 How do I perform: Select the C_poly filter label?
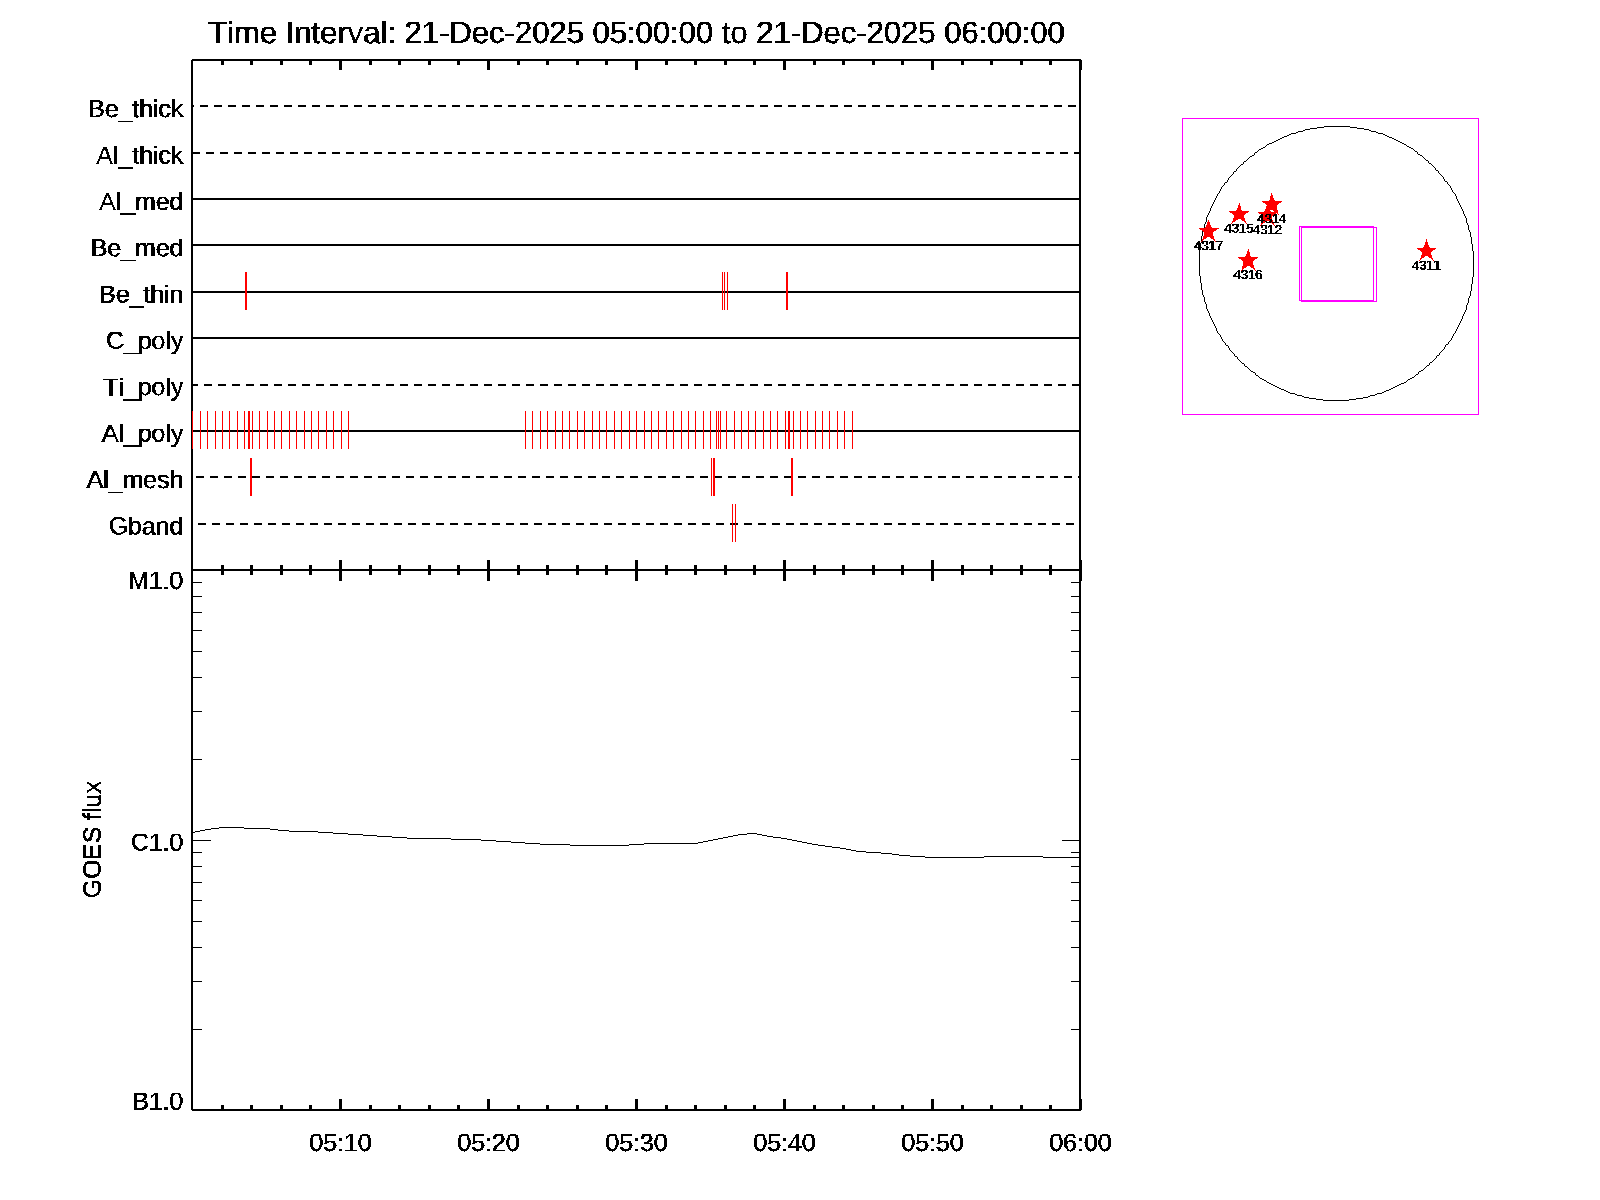(144, 341)
